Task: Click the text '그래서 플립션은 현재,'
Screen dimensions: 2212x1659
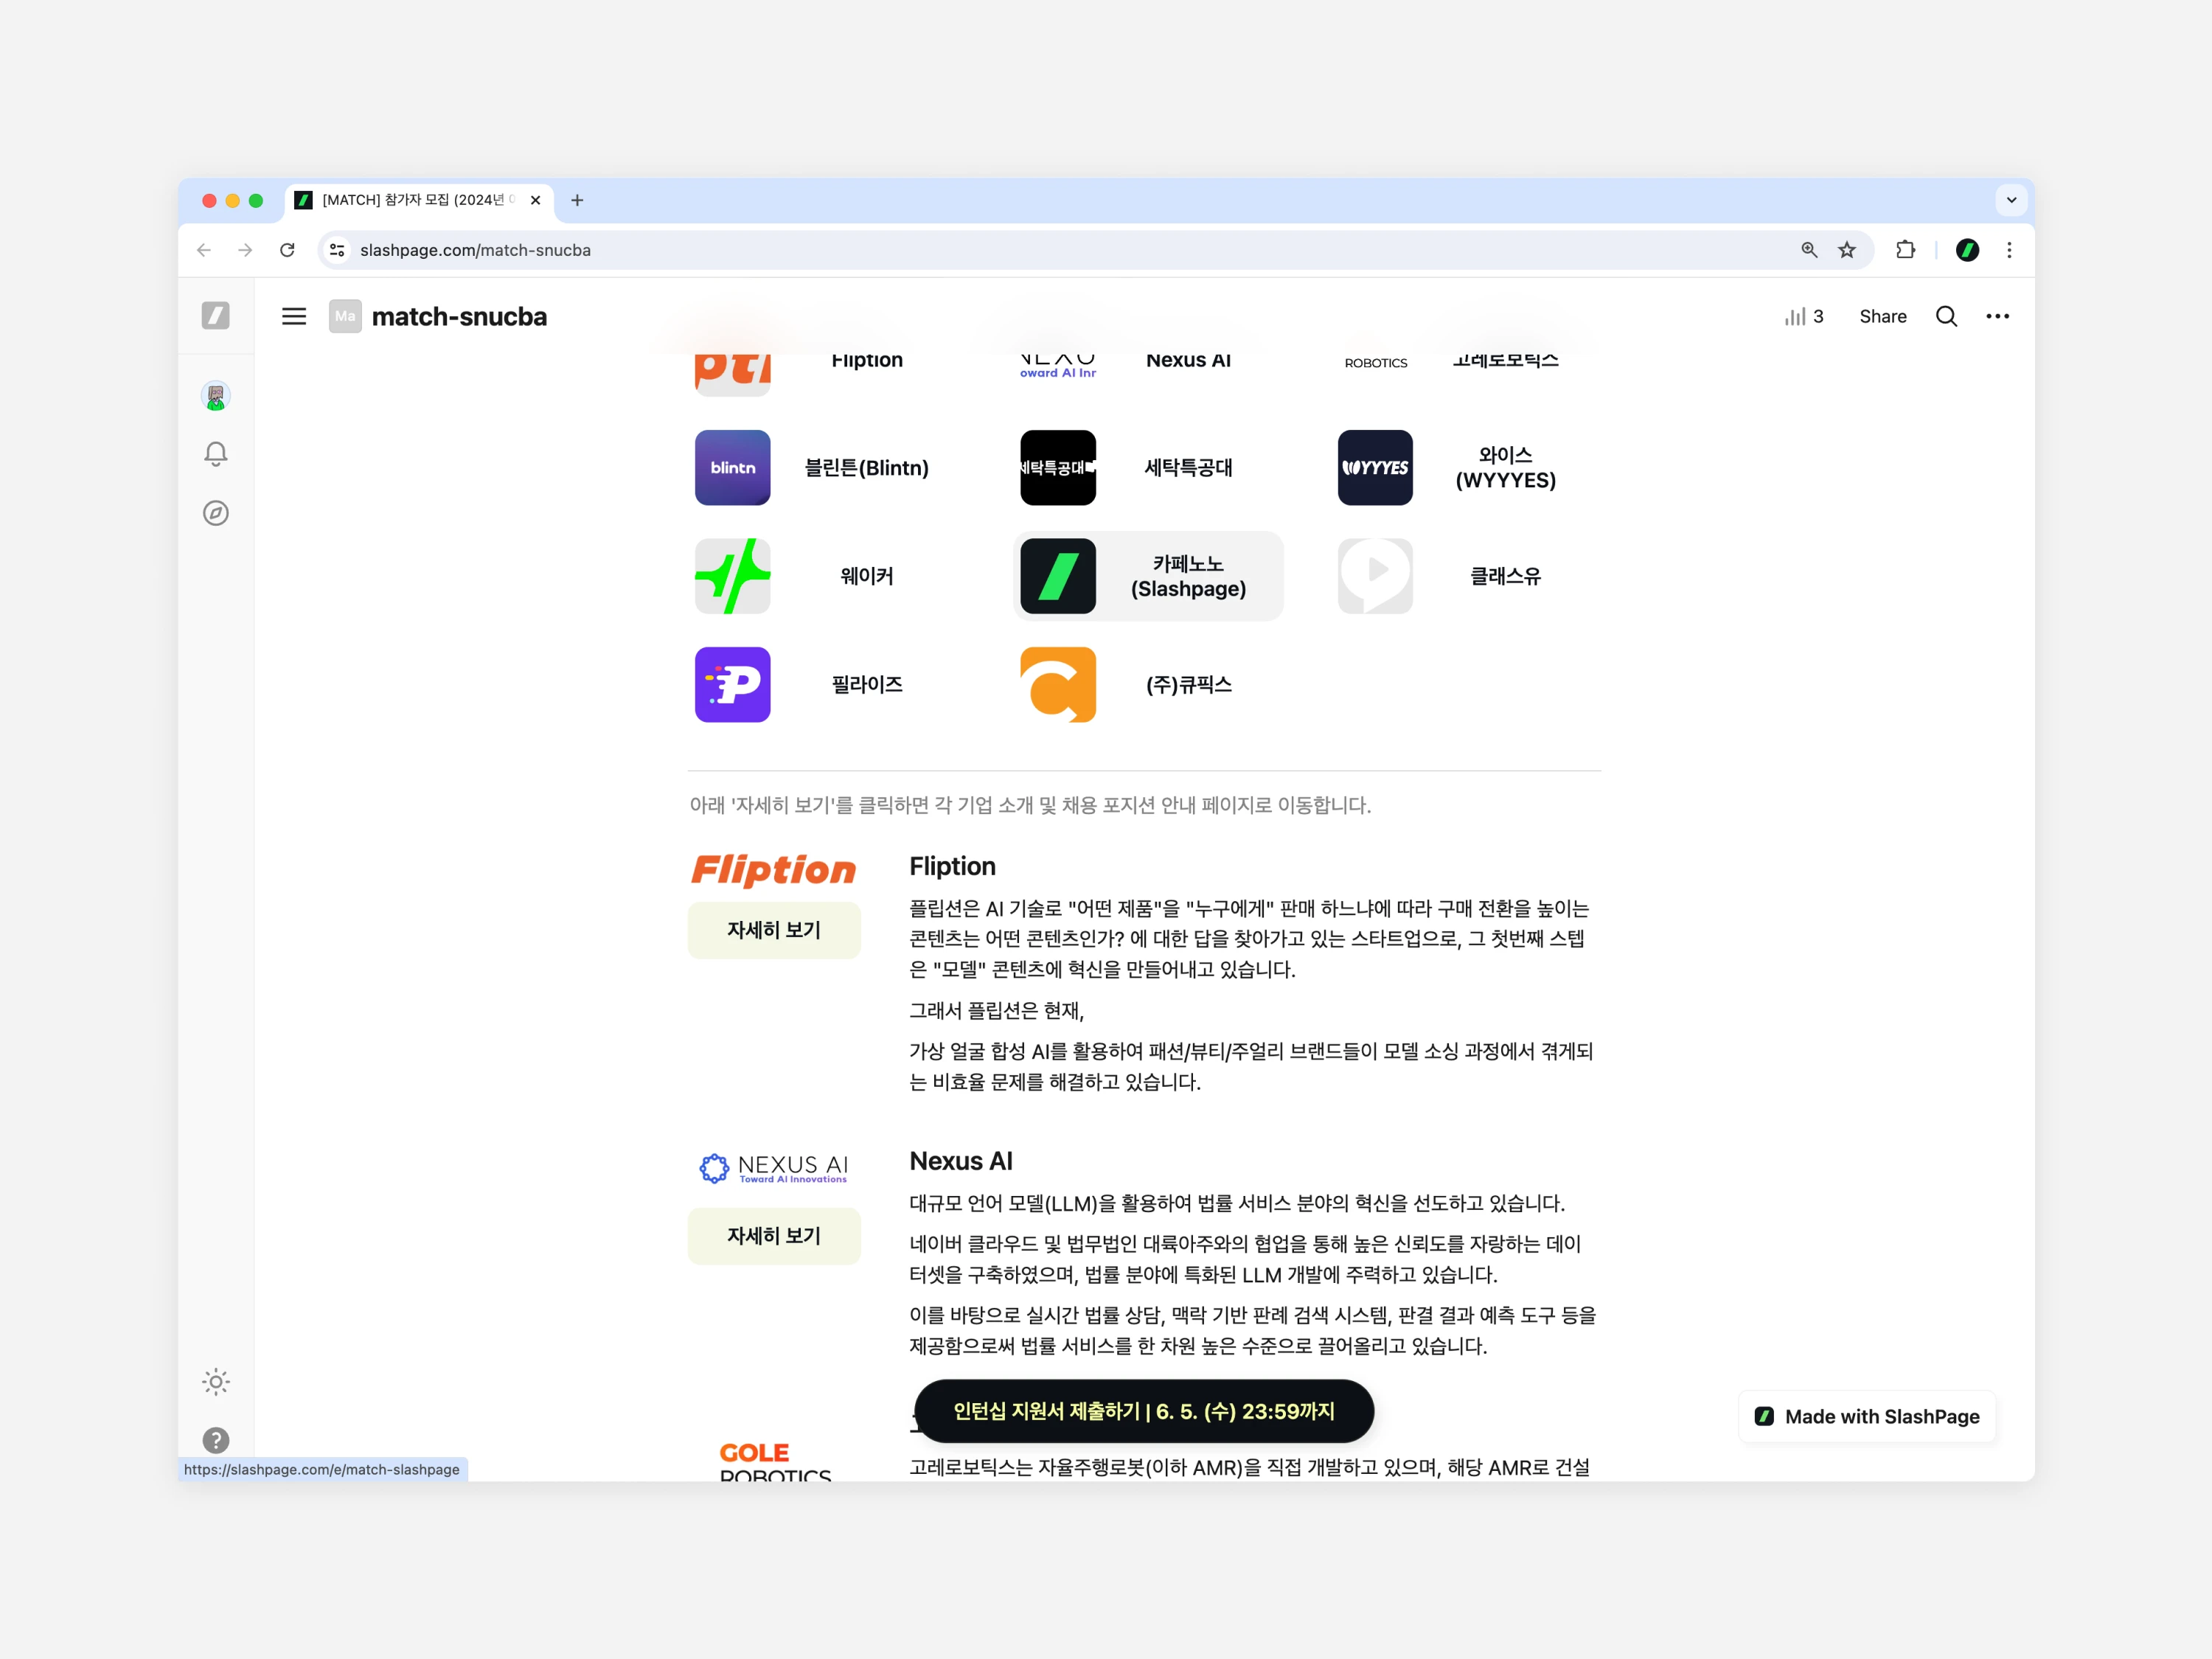Action: 996,1010
